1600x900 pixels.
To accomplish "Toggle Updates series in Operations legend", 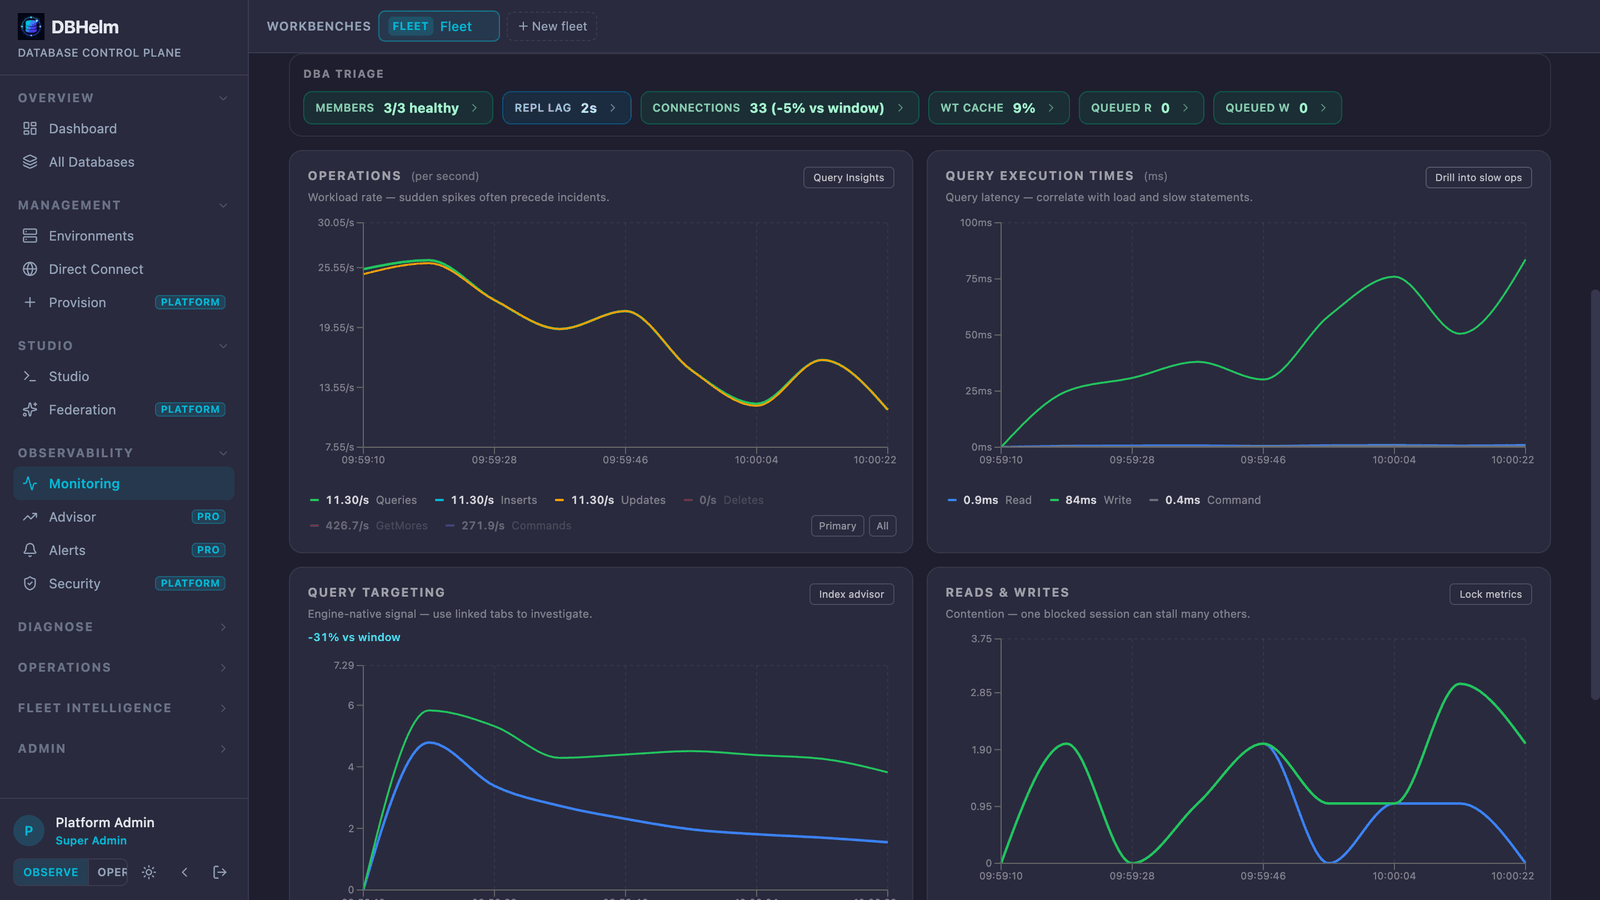I will (610, 500).
